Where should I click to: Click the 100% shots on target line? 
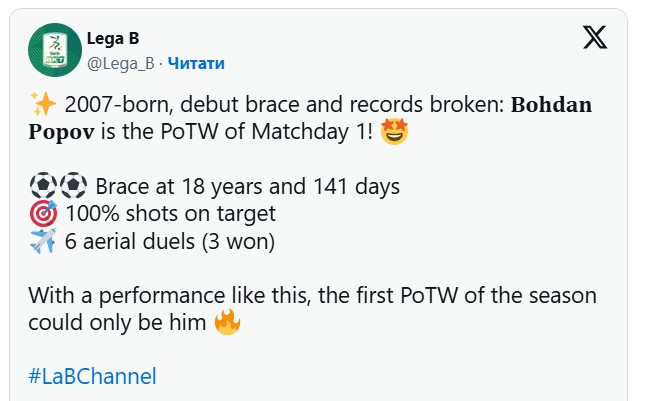[170, 213]
